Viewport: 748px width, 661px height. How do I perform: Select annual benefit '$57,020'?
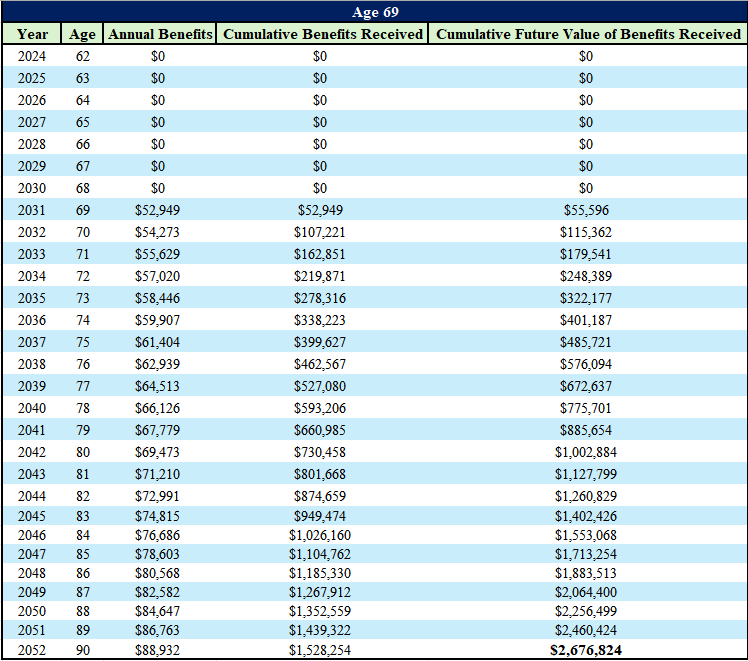tap(157, 276)
